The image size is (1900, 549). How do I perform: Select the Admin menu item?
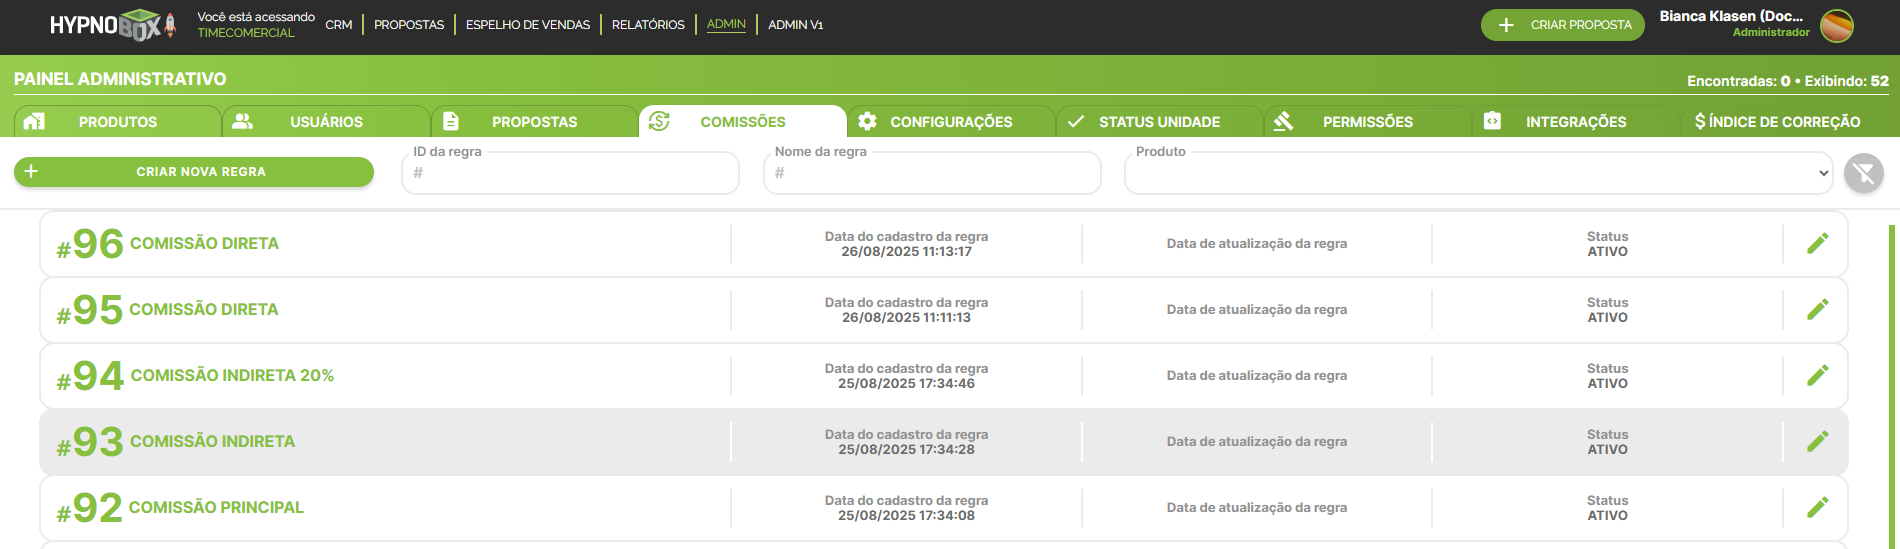pyautogui.click(x=726, y=25)
